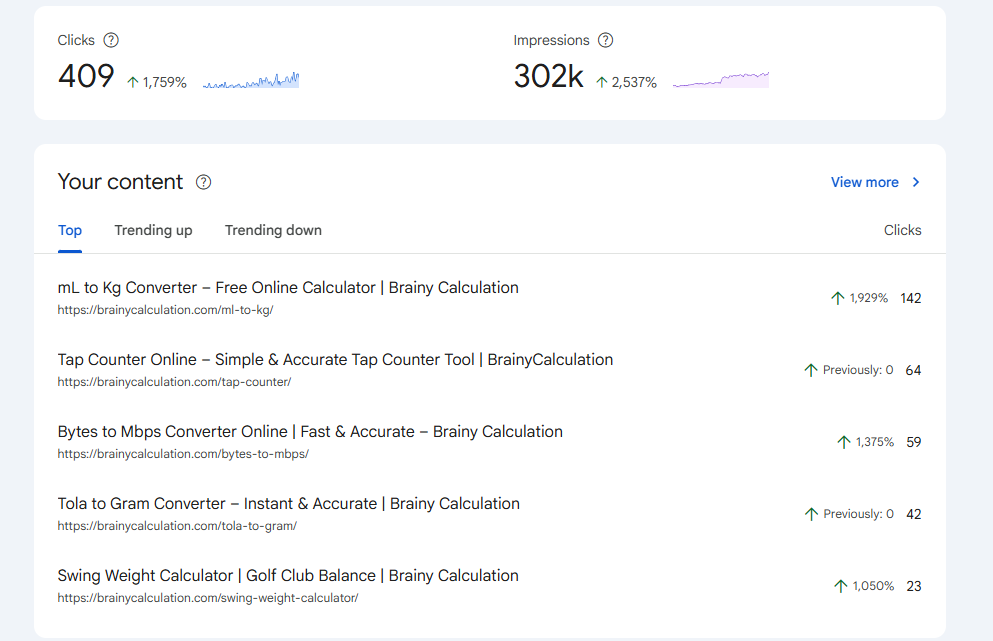This screenshot has width=993, height=641.
Task: Click the bytes-to-mbps URL
Action: [183, 454]
